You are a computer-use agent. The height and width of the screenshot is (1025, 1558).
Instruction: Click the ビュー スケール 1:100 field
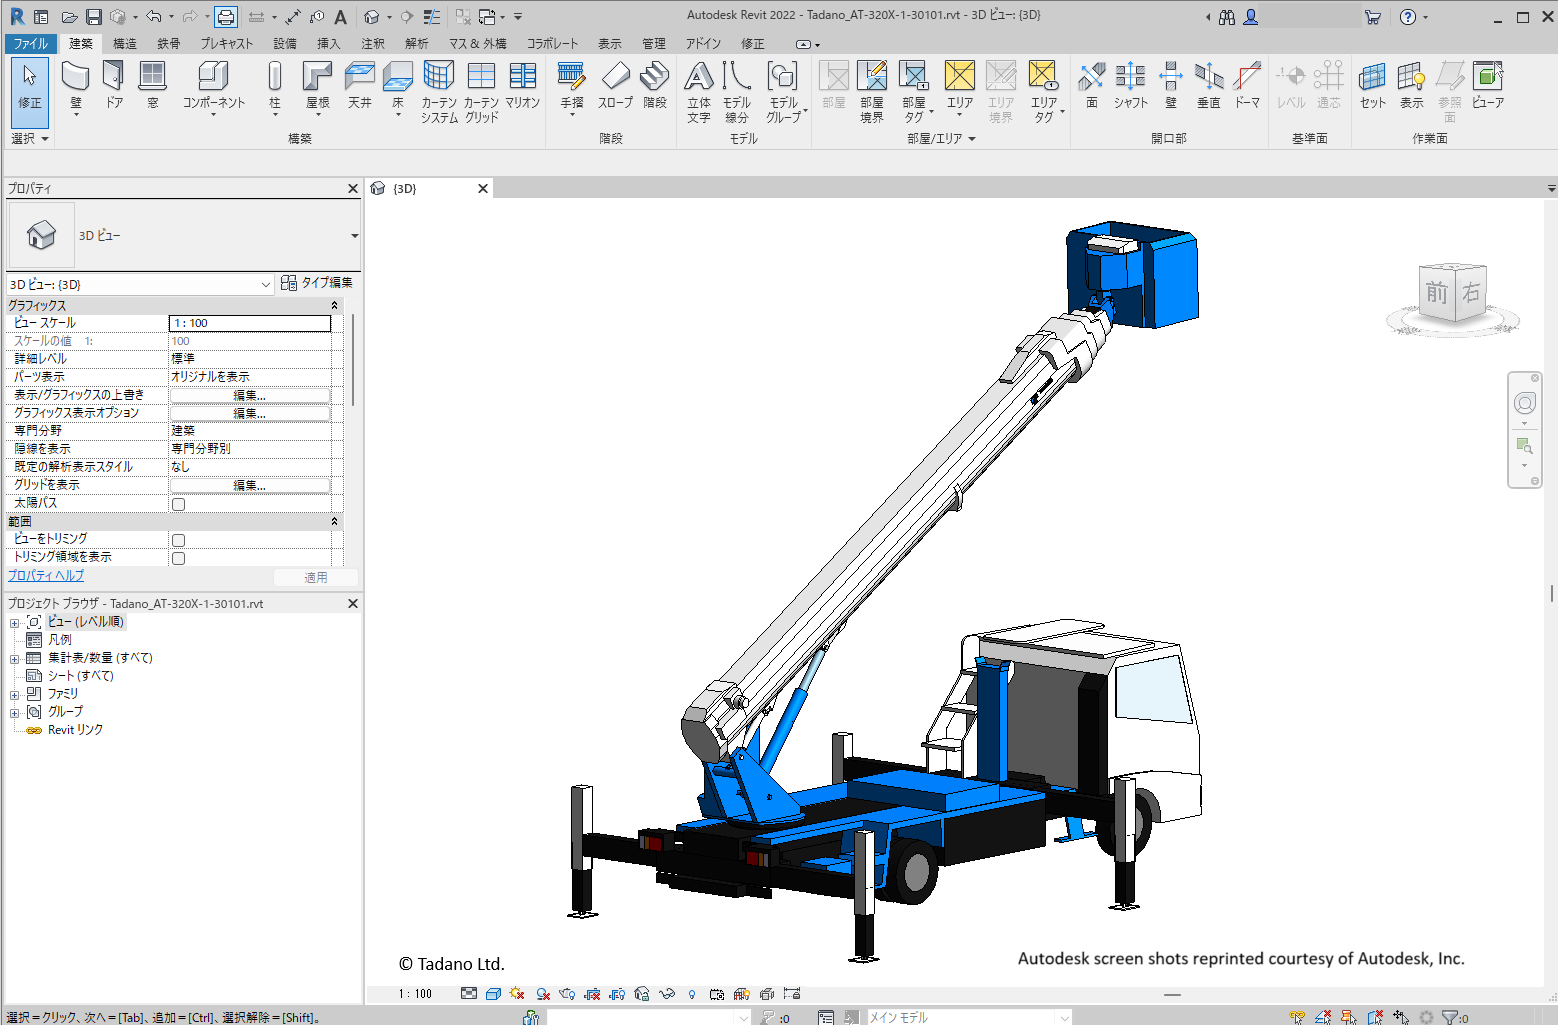(x=250, y=323)
